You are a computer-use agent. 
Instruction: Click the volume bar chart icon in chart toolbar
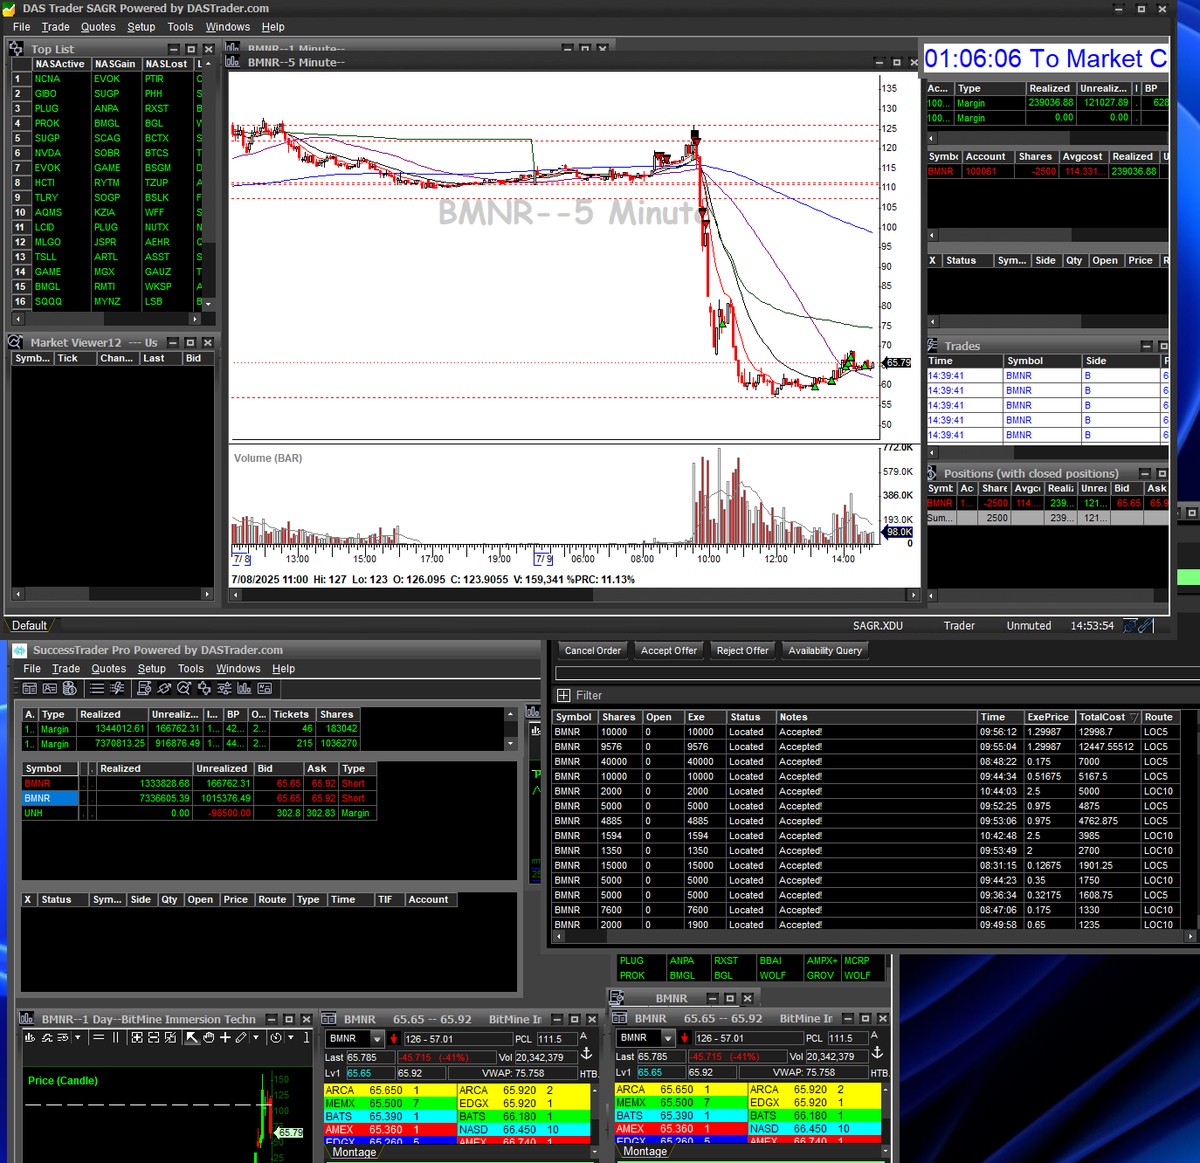[29, 1038]
